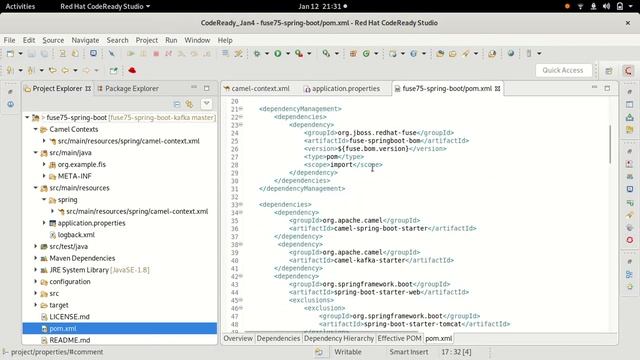
Task: Click the red CodeReady perspective icon at top right
Action: [628, 71]
